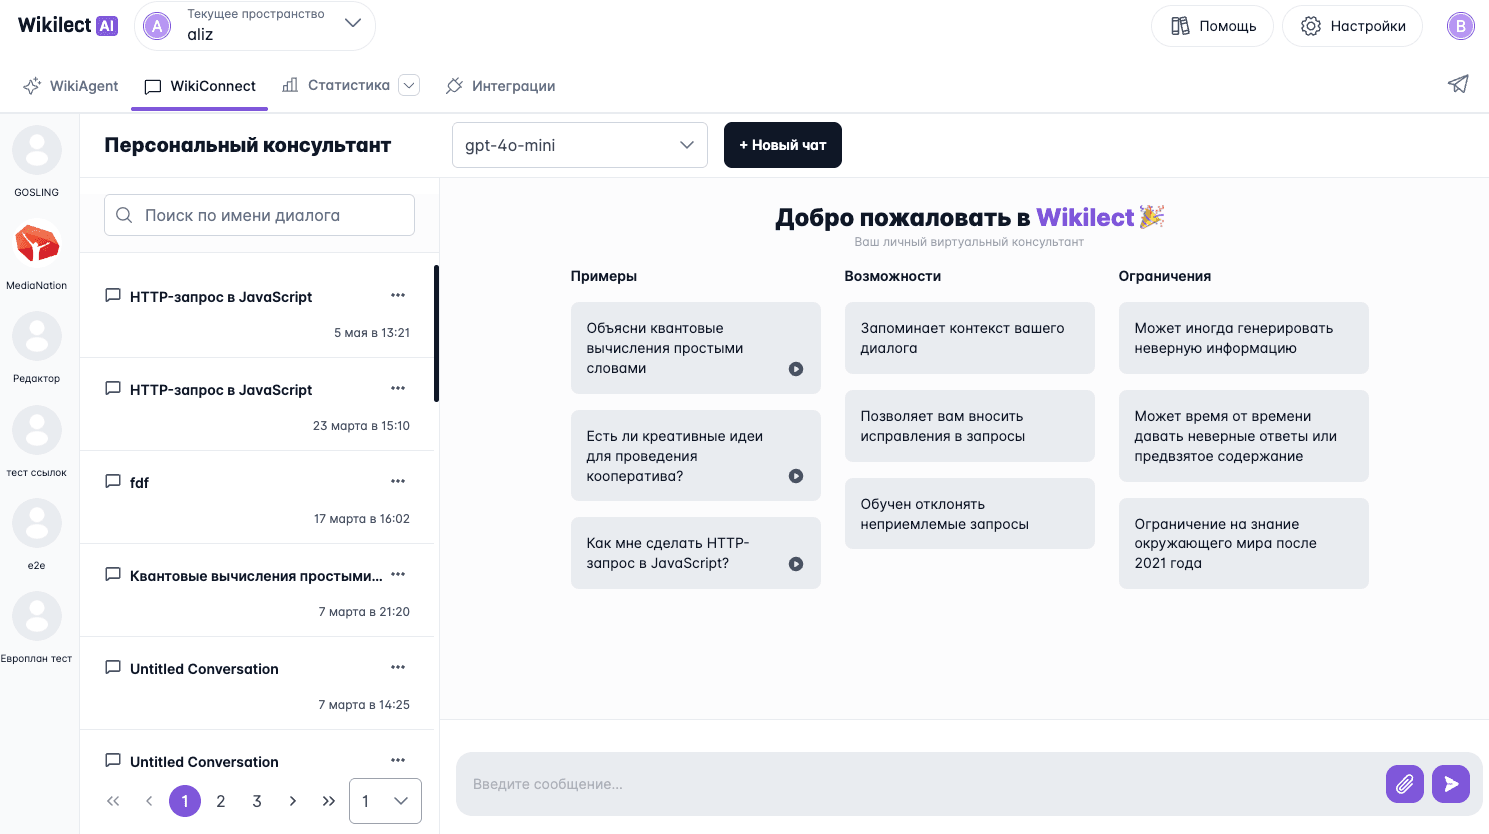Open options for 23 марта HTTP-запрос dialog
The image size is (1489, 834).
coord(398,388)
